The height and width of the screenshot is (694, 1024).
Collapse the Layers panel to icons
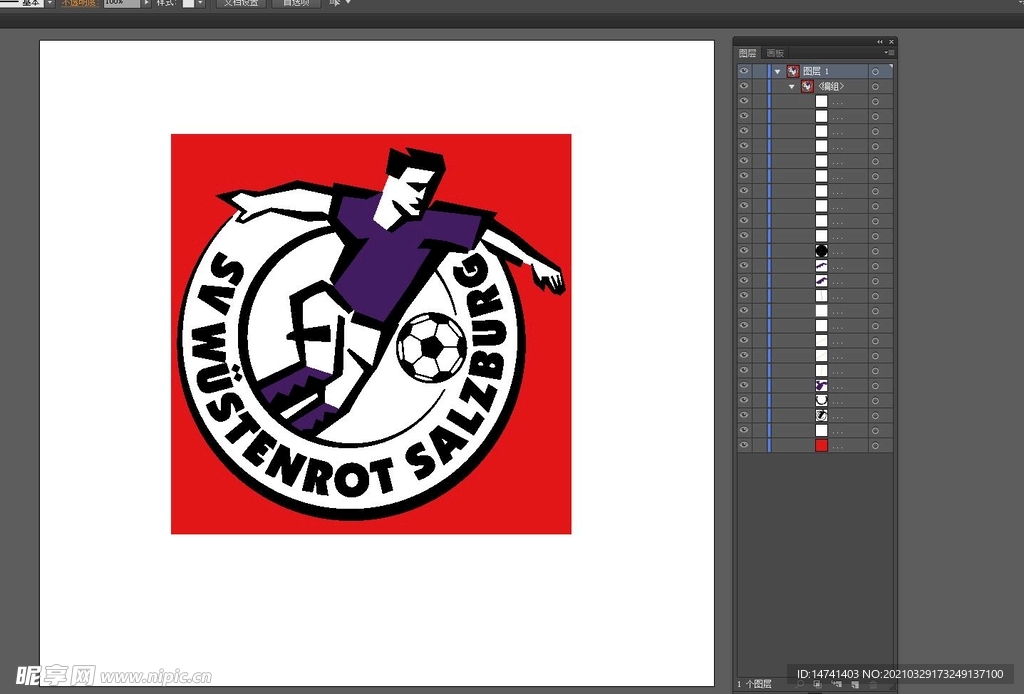[880, 42]
